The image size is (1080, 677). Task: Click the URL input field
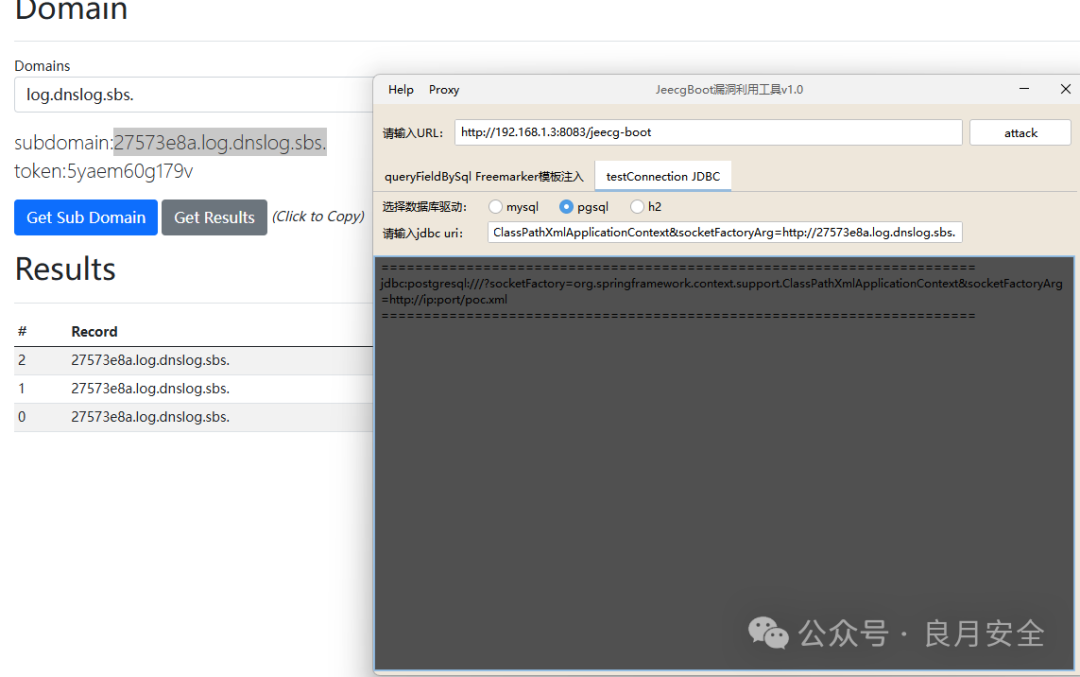708,132
